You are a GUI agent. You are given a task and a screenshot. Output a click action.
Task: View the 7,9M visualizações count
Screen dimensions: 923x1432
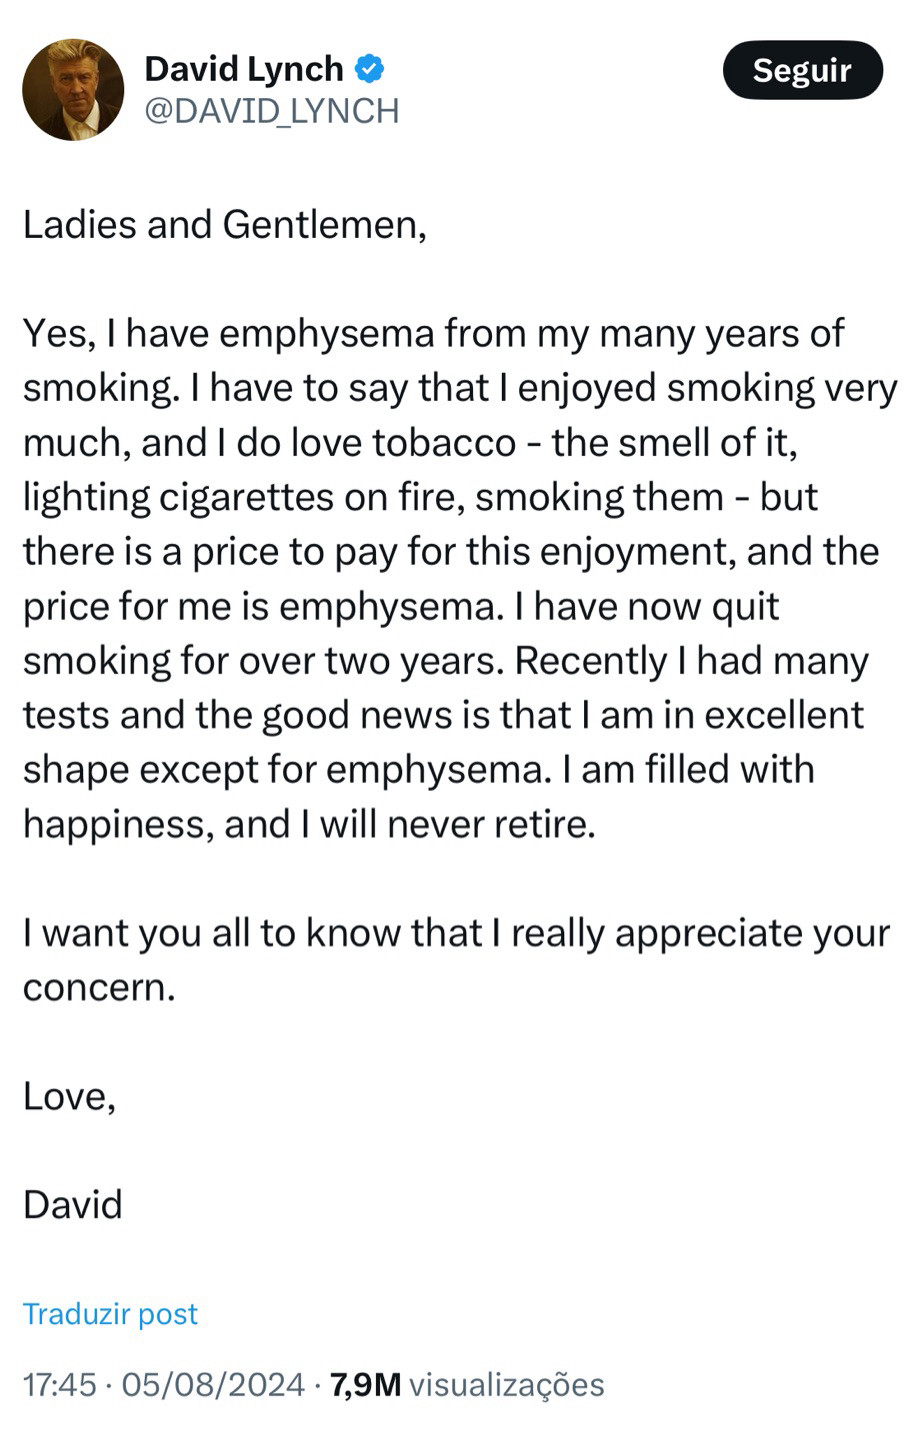point(467,1384)
